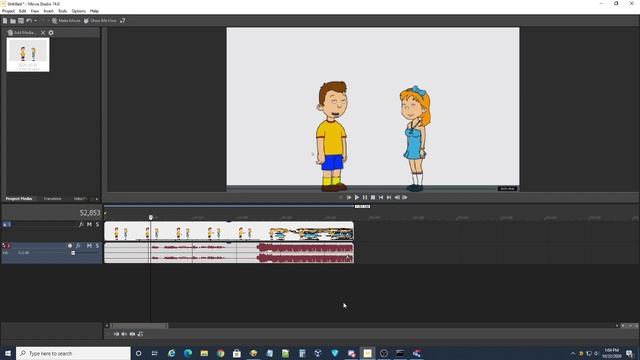Image resolution: width=640 pixels, height=360 pixels.
Task: Open File Explorer from the taskbar
Action: click(204, 353)
